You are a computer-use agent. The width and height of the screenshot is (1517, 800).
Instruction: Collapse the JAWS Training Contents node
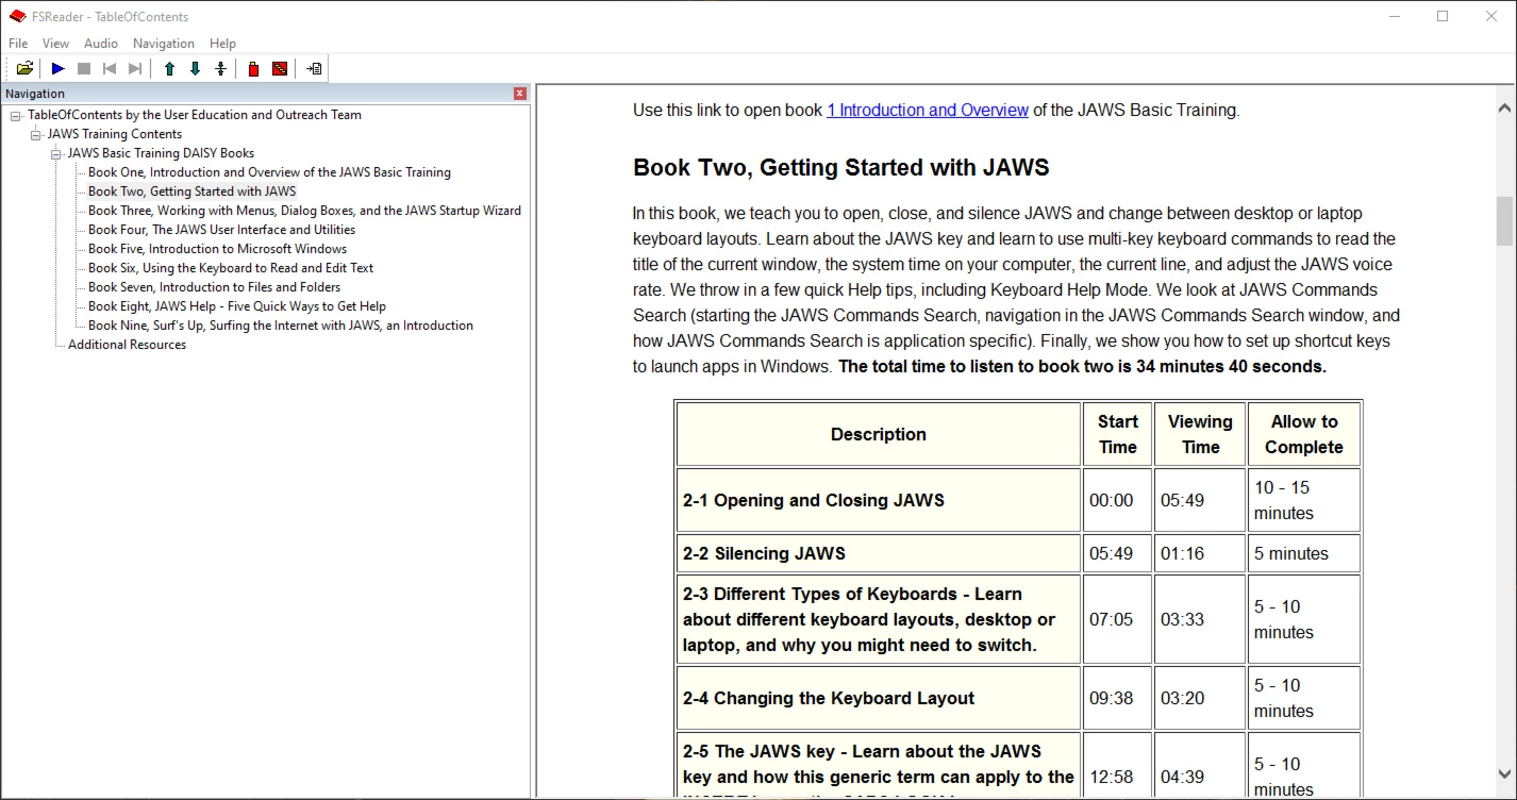[x=35, y=134]
